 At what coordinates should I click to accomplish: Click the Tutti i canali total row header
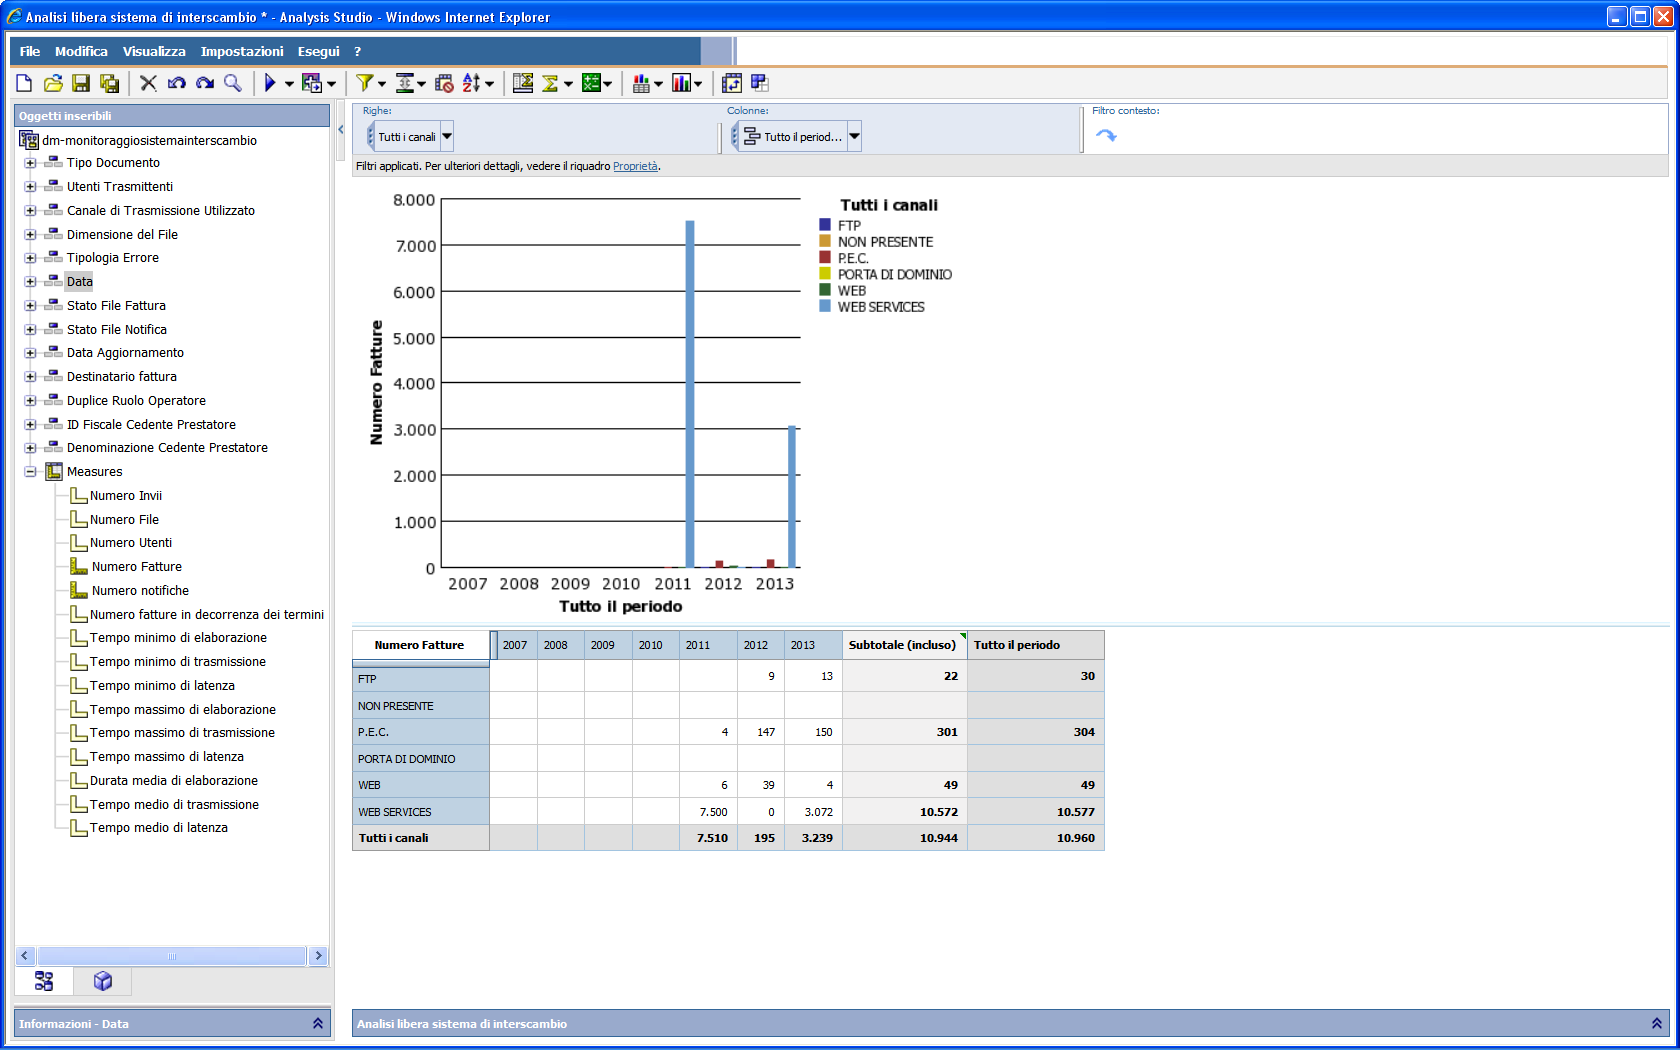(421, 838)
